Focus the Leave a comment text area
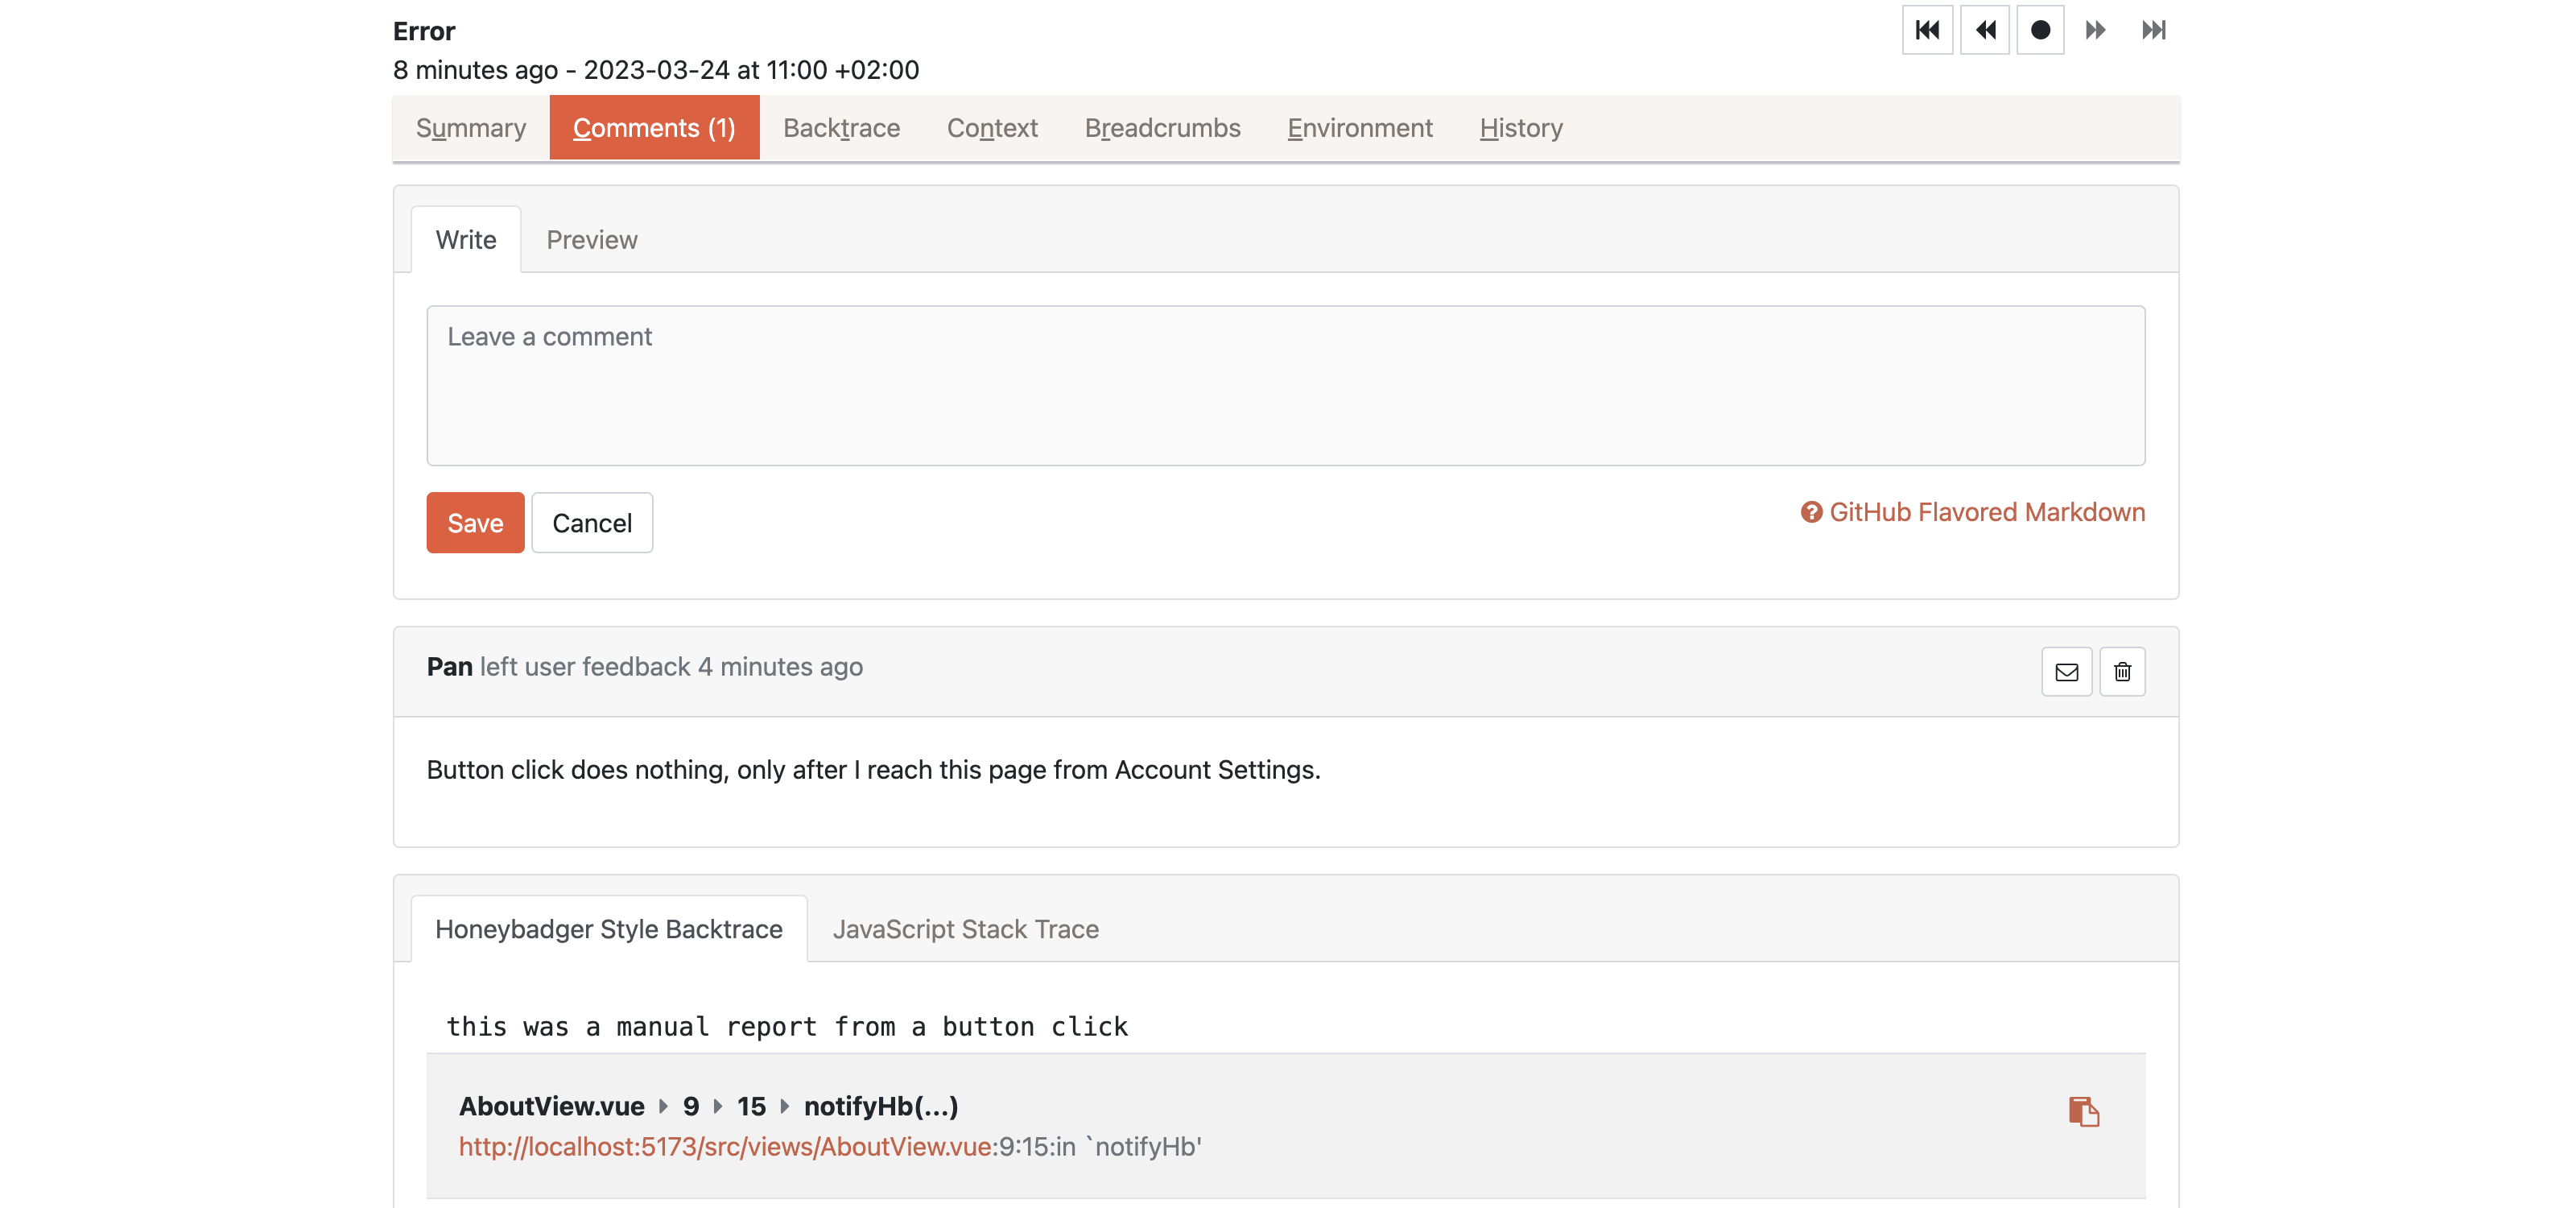This screenshot has width=2576, height=1208. (x=1285, y=386)
